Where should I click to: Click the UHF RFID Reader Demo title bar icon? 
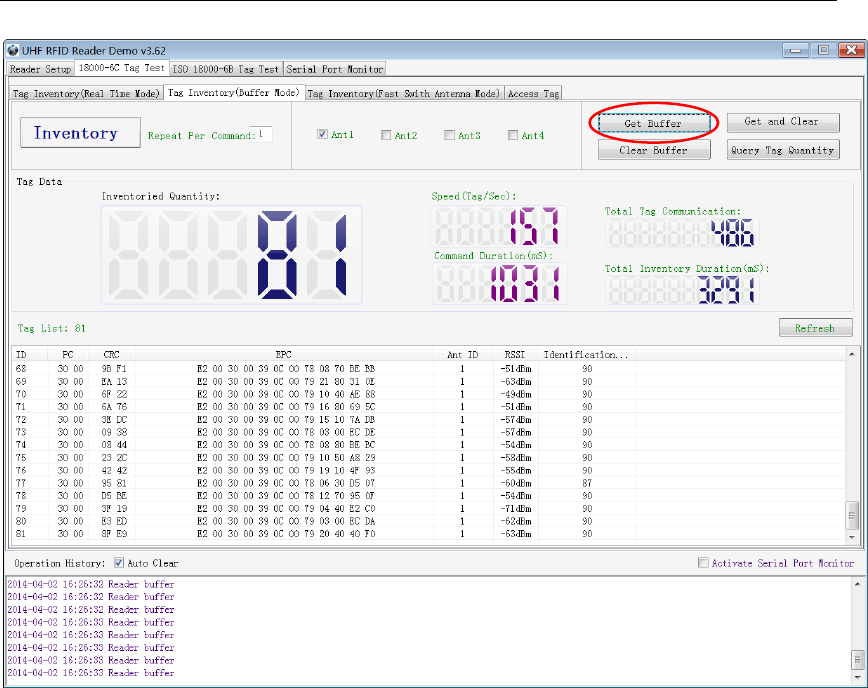pos(15,50)
